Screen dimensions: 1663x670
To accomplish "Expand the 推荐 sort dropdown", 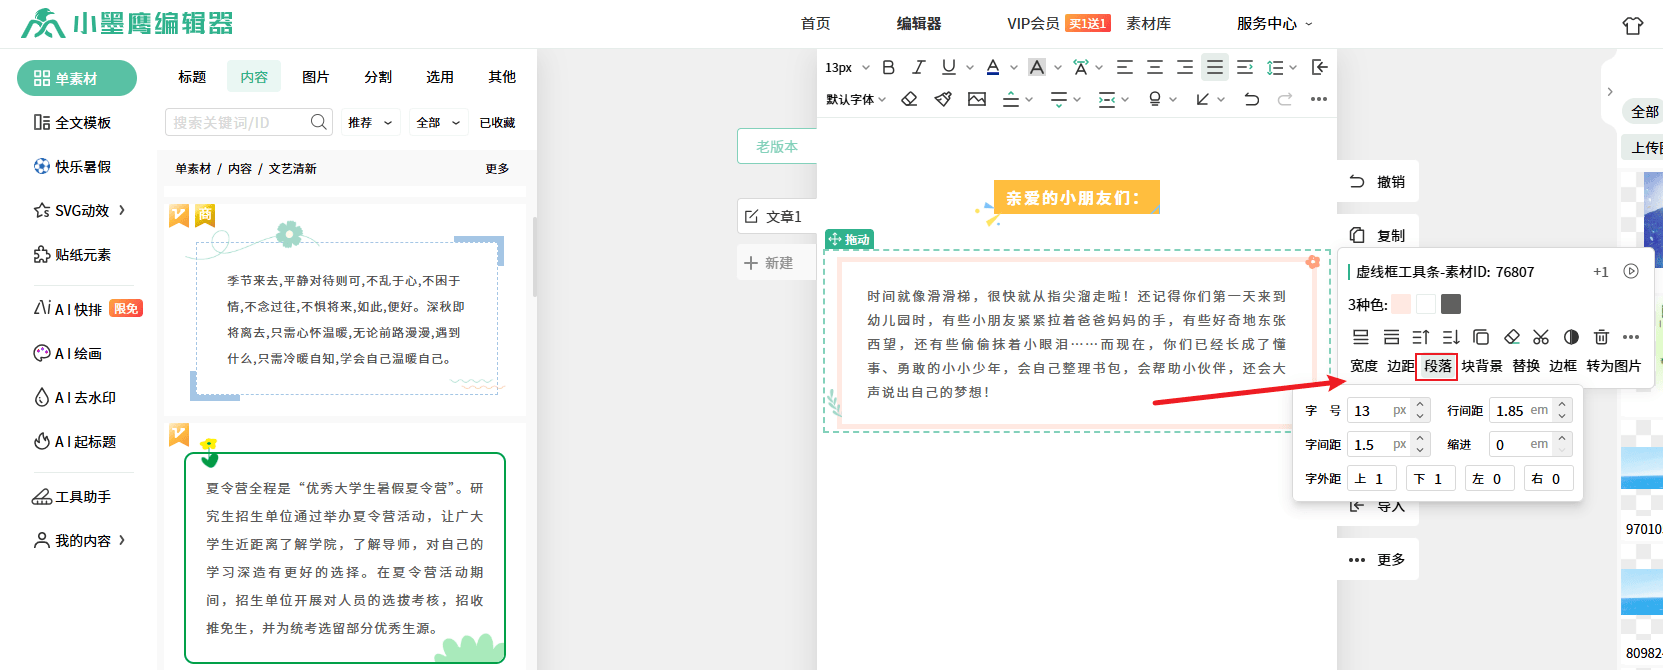I will pyautogui.click(x=370, y=123).
